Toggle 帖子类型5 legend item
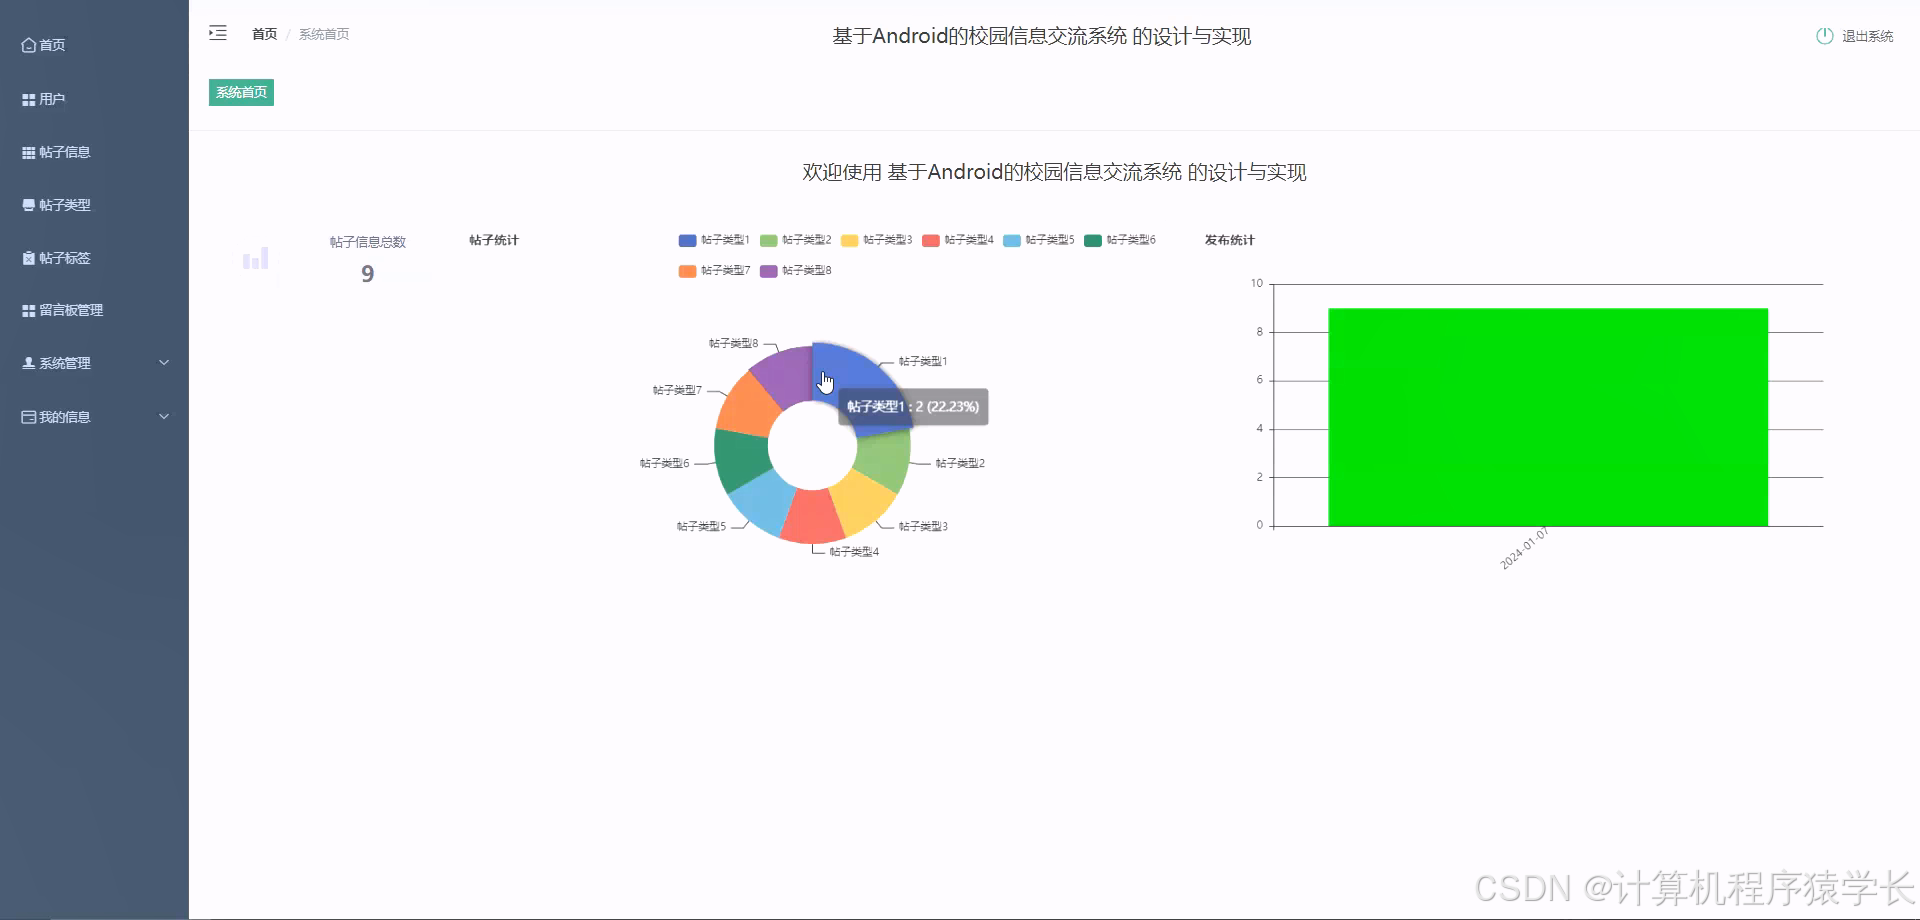This screenshot has height=920, width=1920. pyautogui.click(x=1039, y=240)
